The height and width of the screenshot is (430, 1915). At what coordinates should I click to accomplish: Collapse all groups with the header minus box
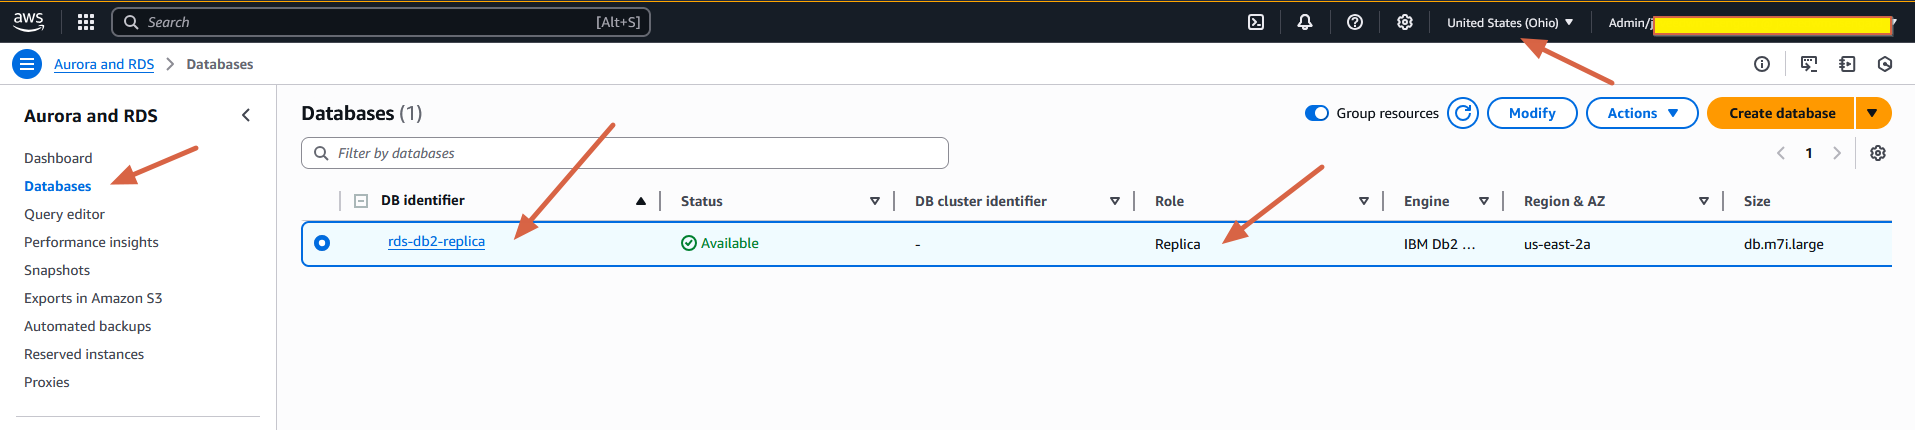pyautogui.click(x=361, y=201)
